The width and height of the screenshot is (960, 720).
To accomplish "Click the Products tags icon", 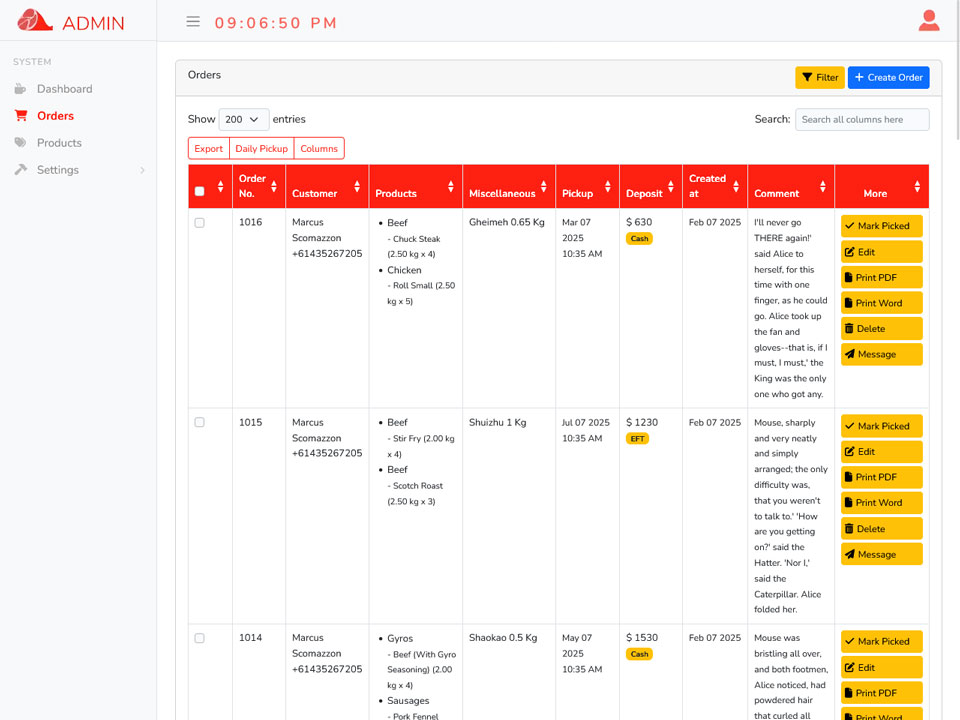I will point(21,143).
